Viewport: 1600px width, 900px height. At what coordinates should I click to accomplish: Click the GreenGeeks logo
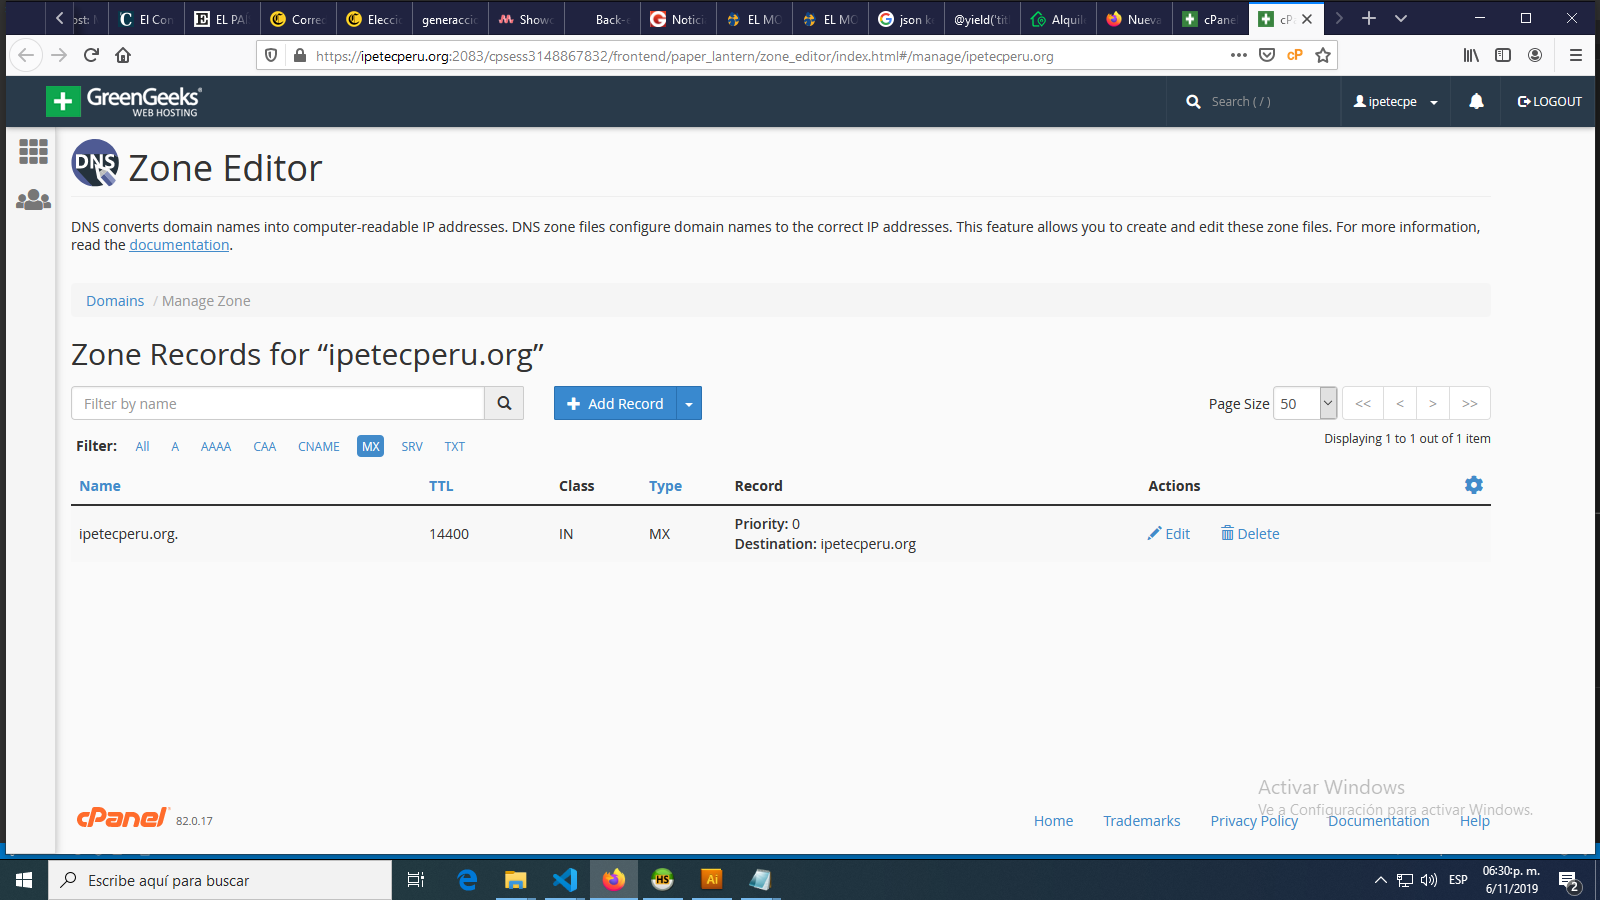pyautogui.click(x=124, y=101)
